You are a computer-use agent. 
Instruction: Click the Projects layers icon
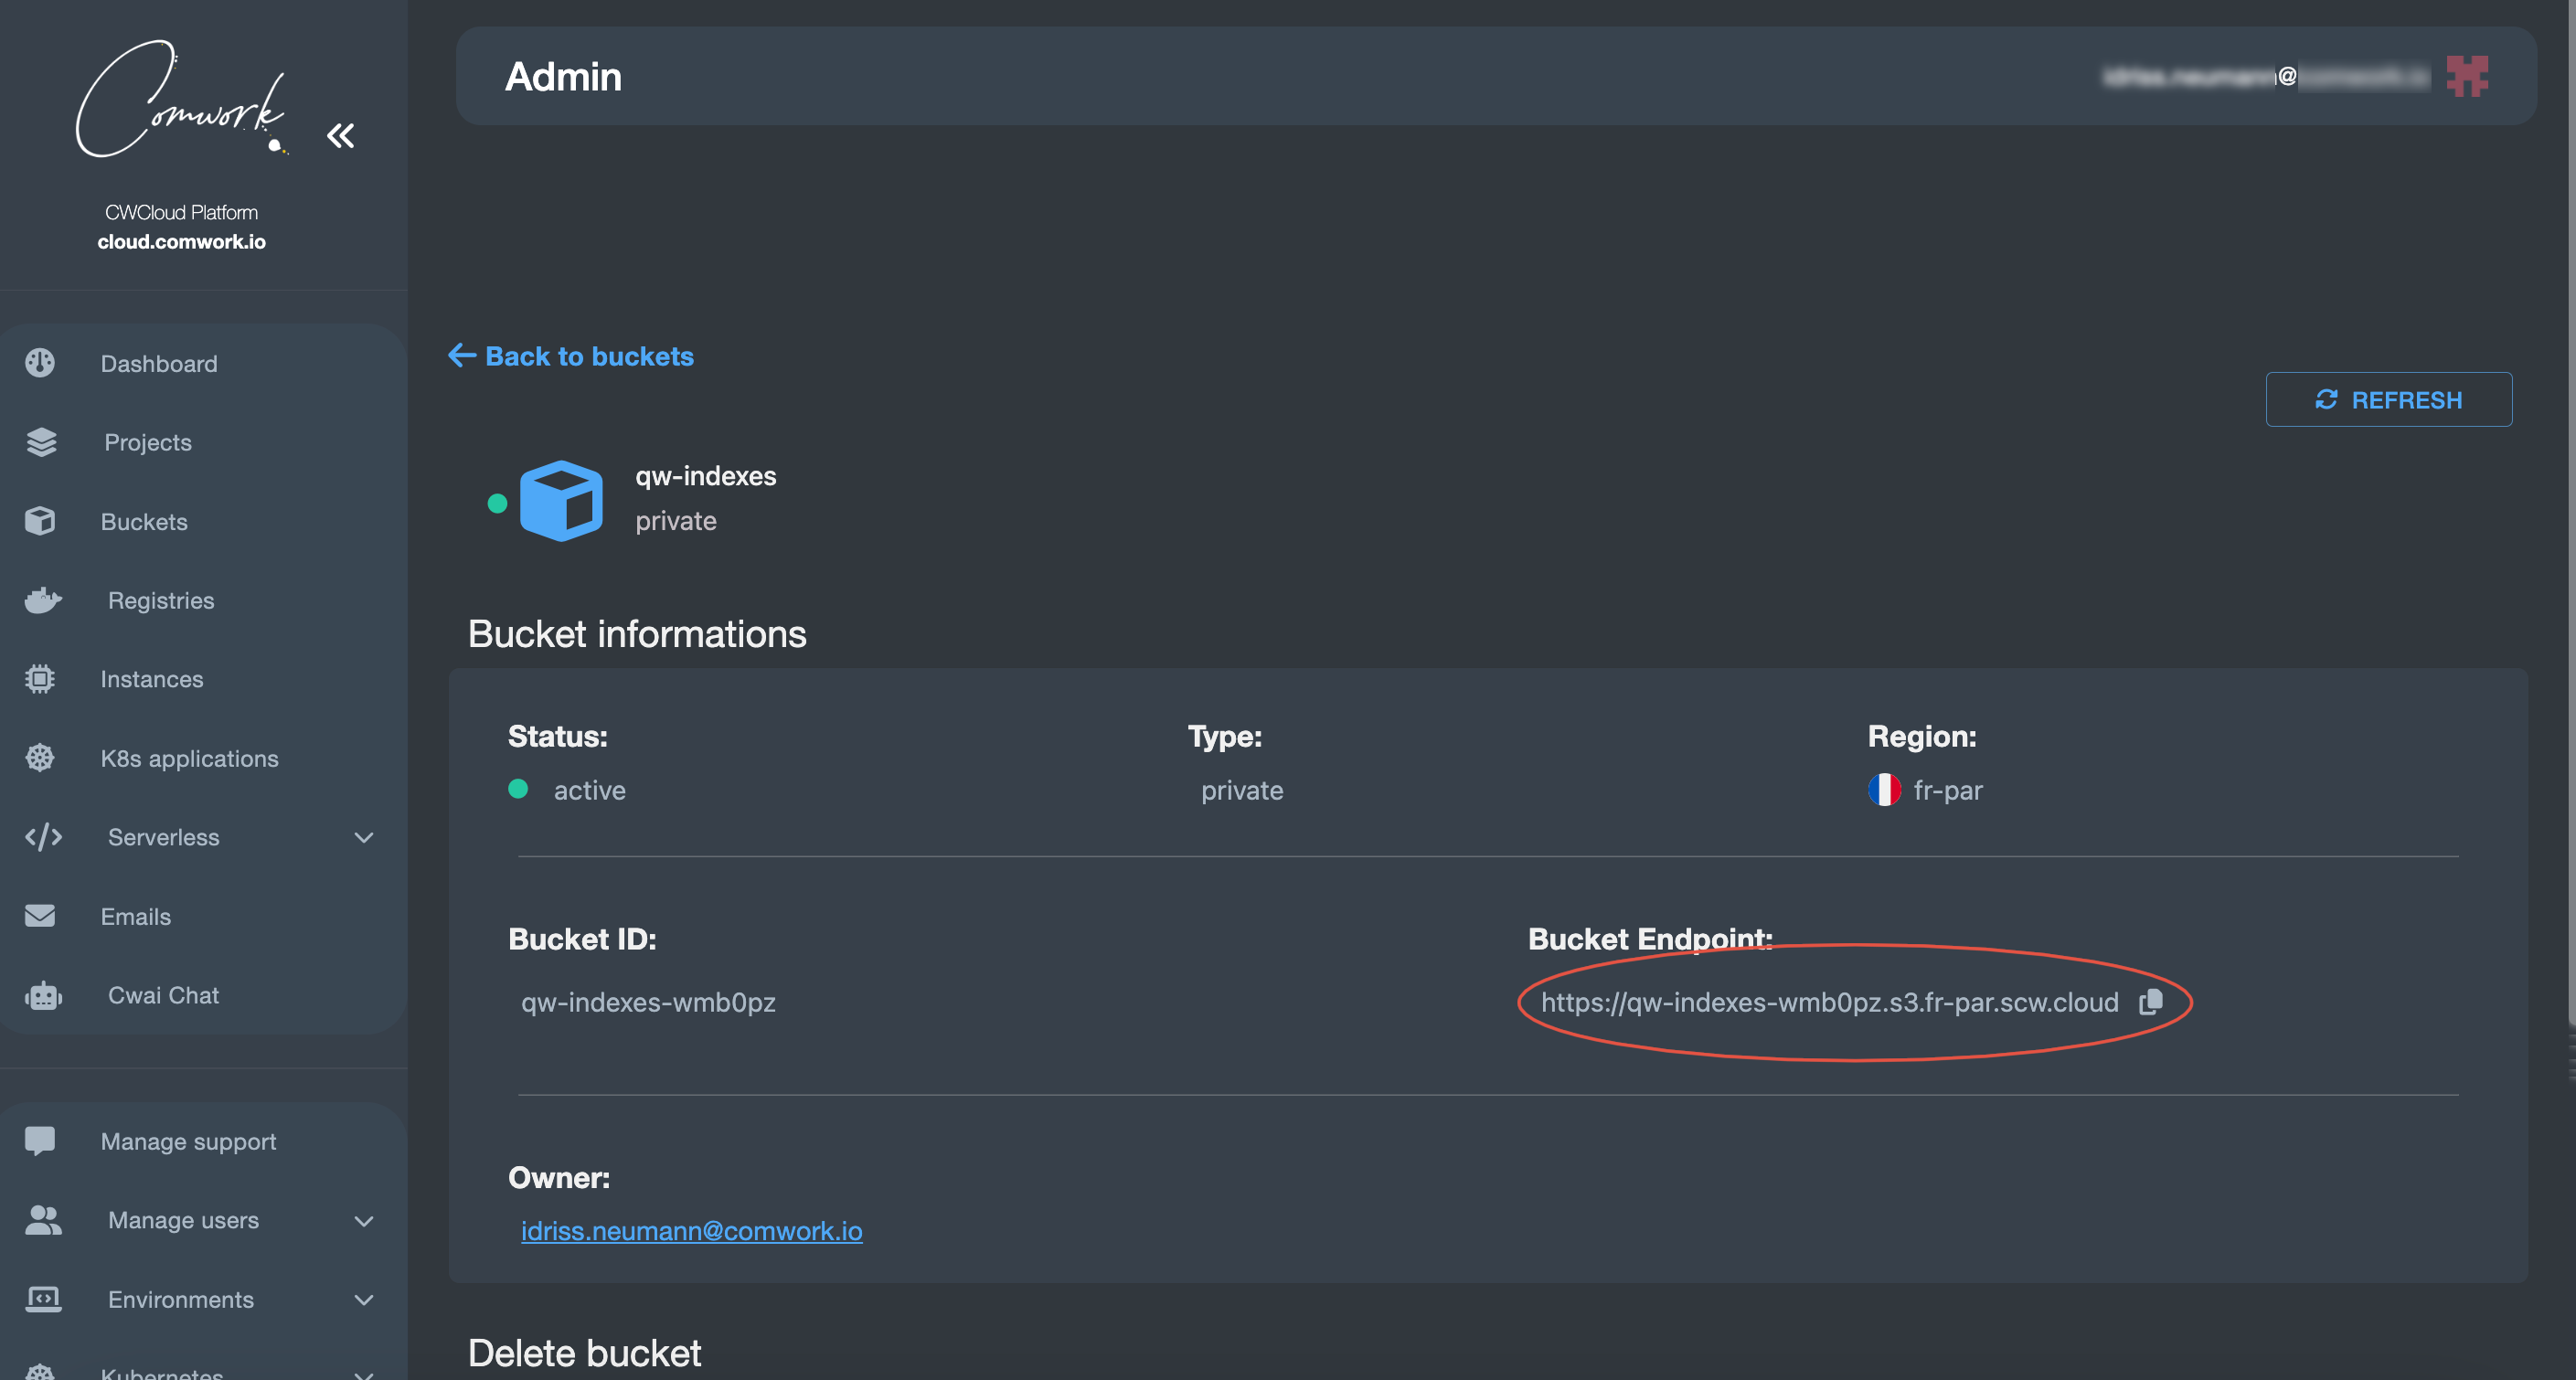[x=41, y=442]
